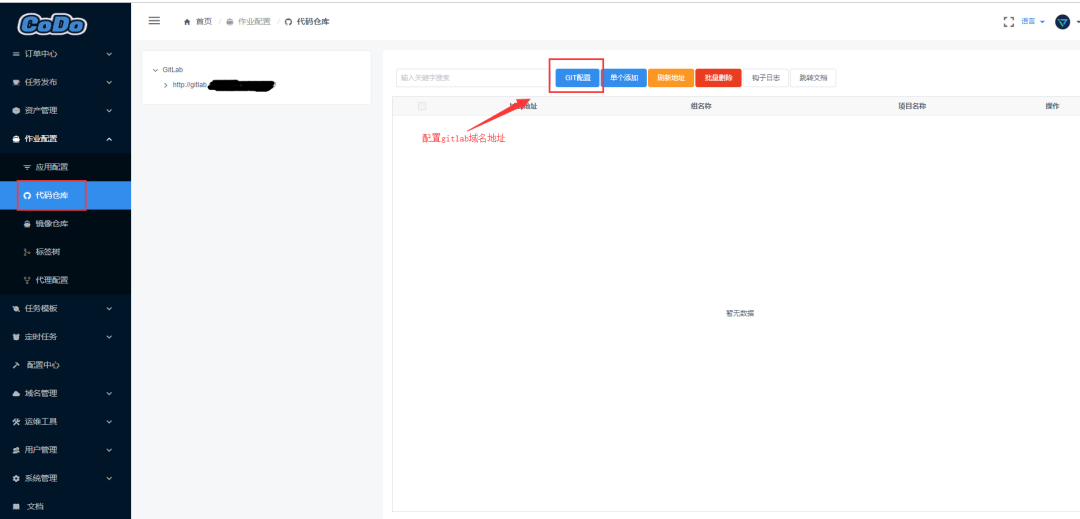The height and width of the screenshot is (519, 1080).
Task: Open 配置中心 menu item
Action: [x=65, y=366]
